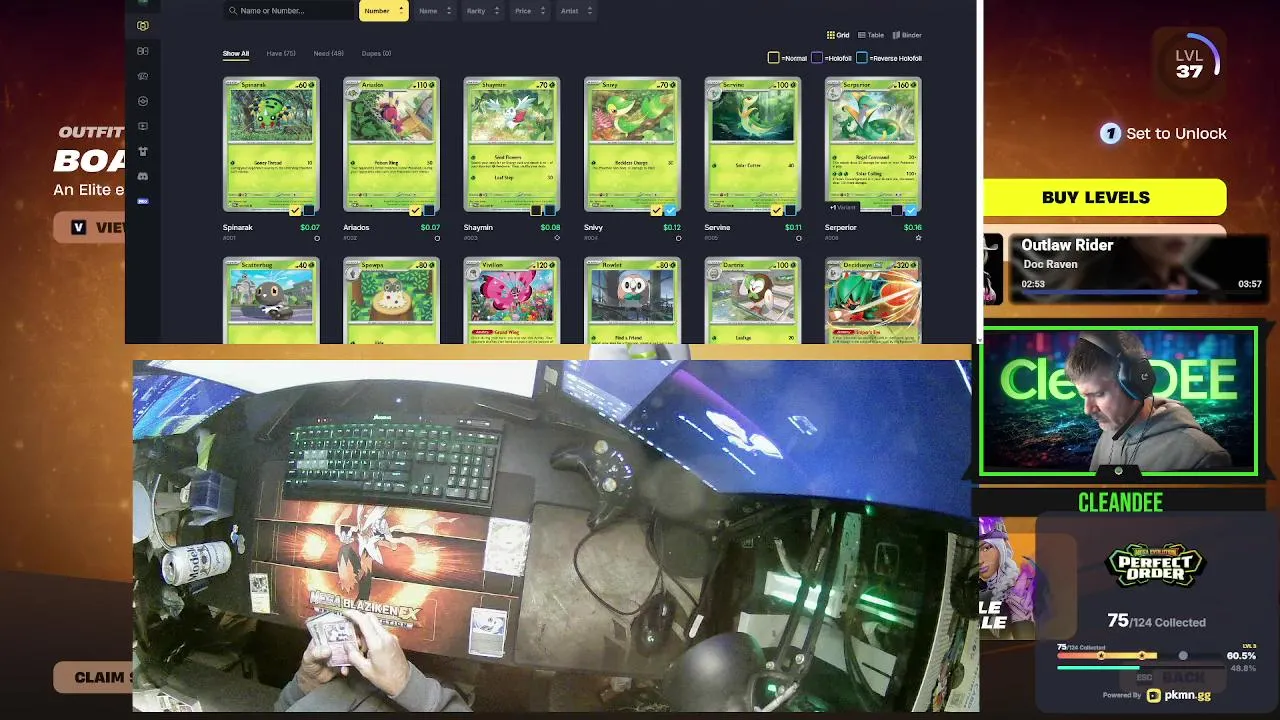Click the +1 Variant badge on Serperior
1280x720 pixels.
[x=843, y=207]
